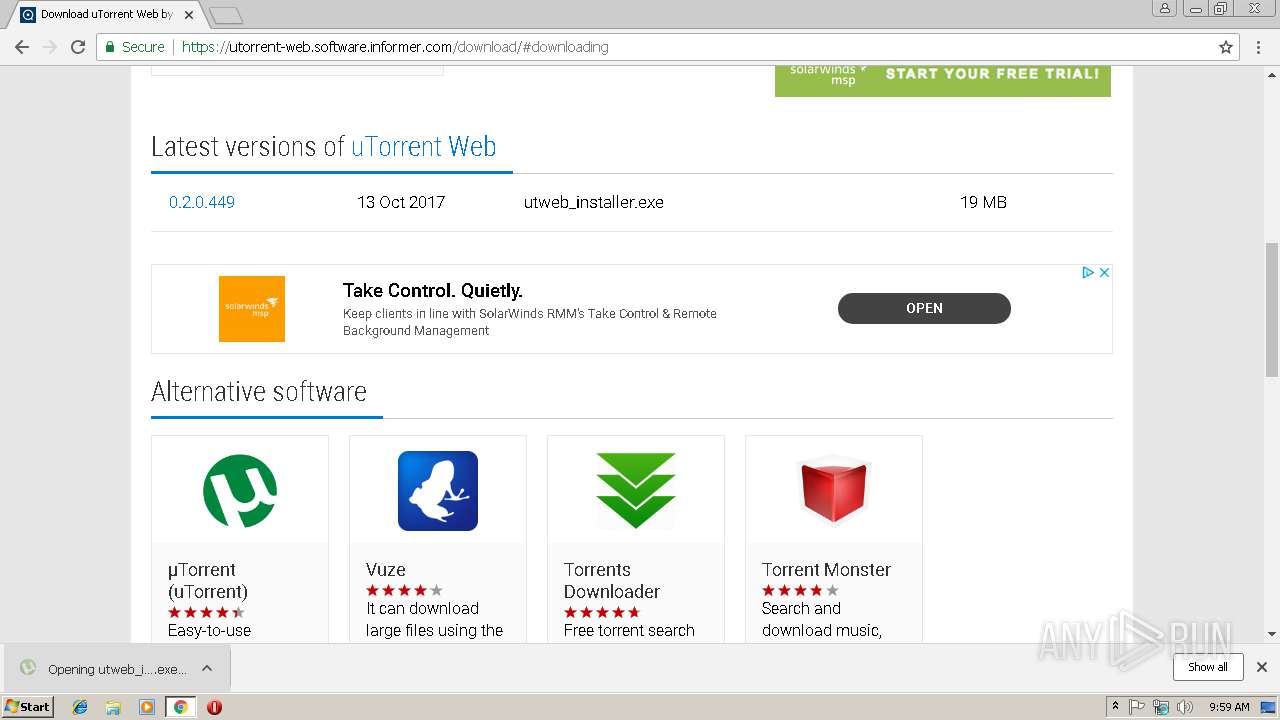The height and width of the screenshot is (720, 1280).
Task: Click Show all downloads button
Action: [1208, 667]
